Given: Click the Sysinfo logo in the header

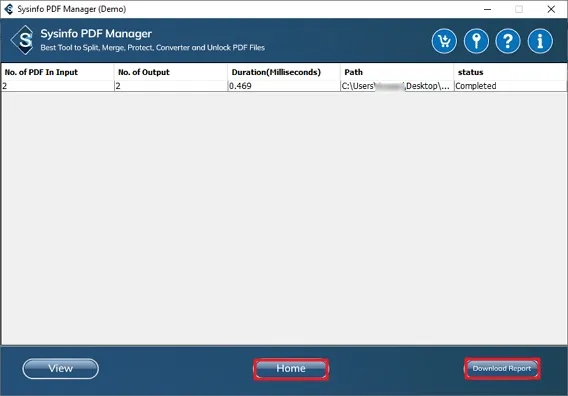Looking at the screenshot, I should click(x=22, y=40).
